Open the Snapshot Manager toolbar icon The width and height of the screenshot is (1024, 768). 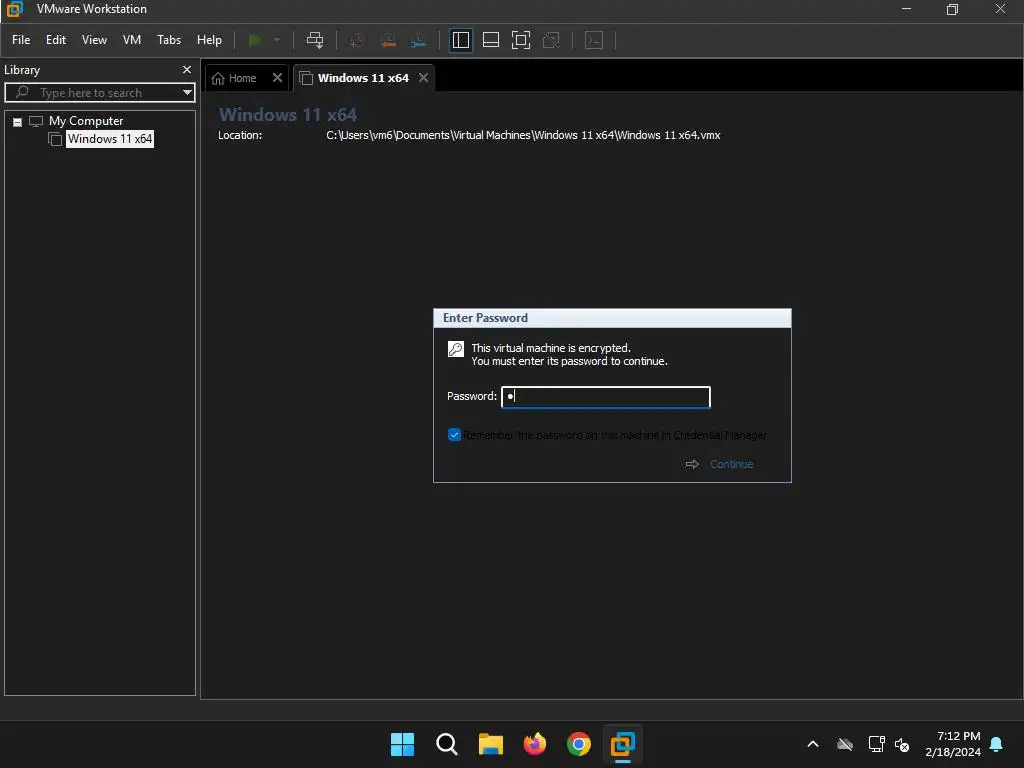tap(419, 40)
